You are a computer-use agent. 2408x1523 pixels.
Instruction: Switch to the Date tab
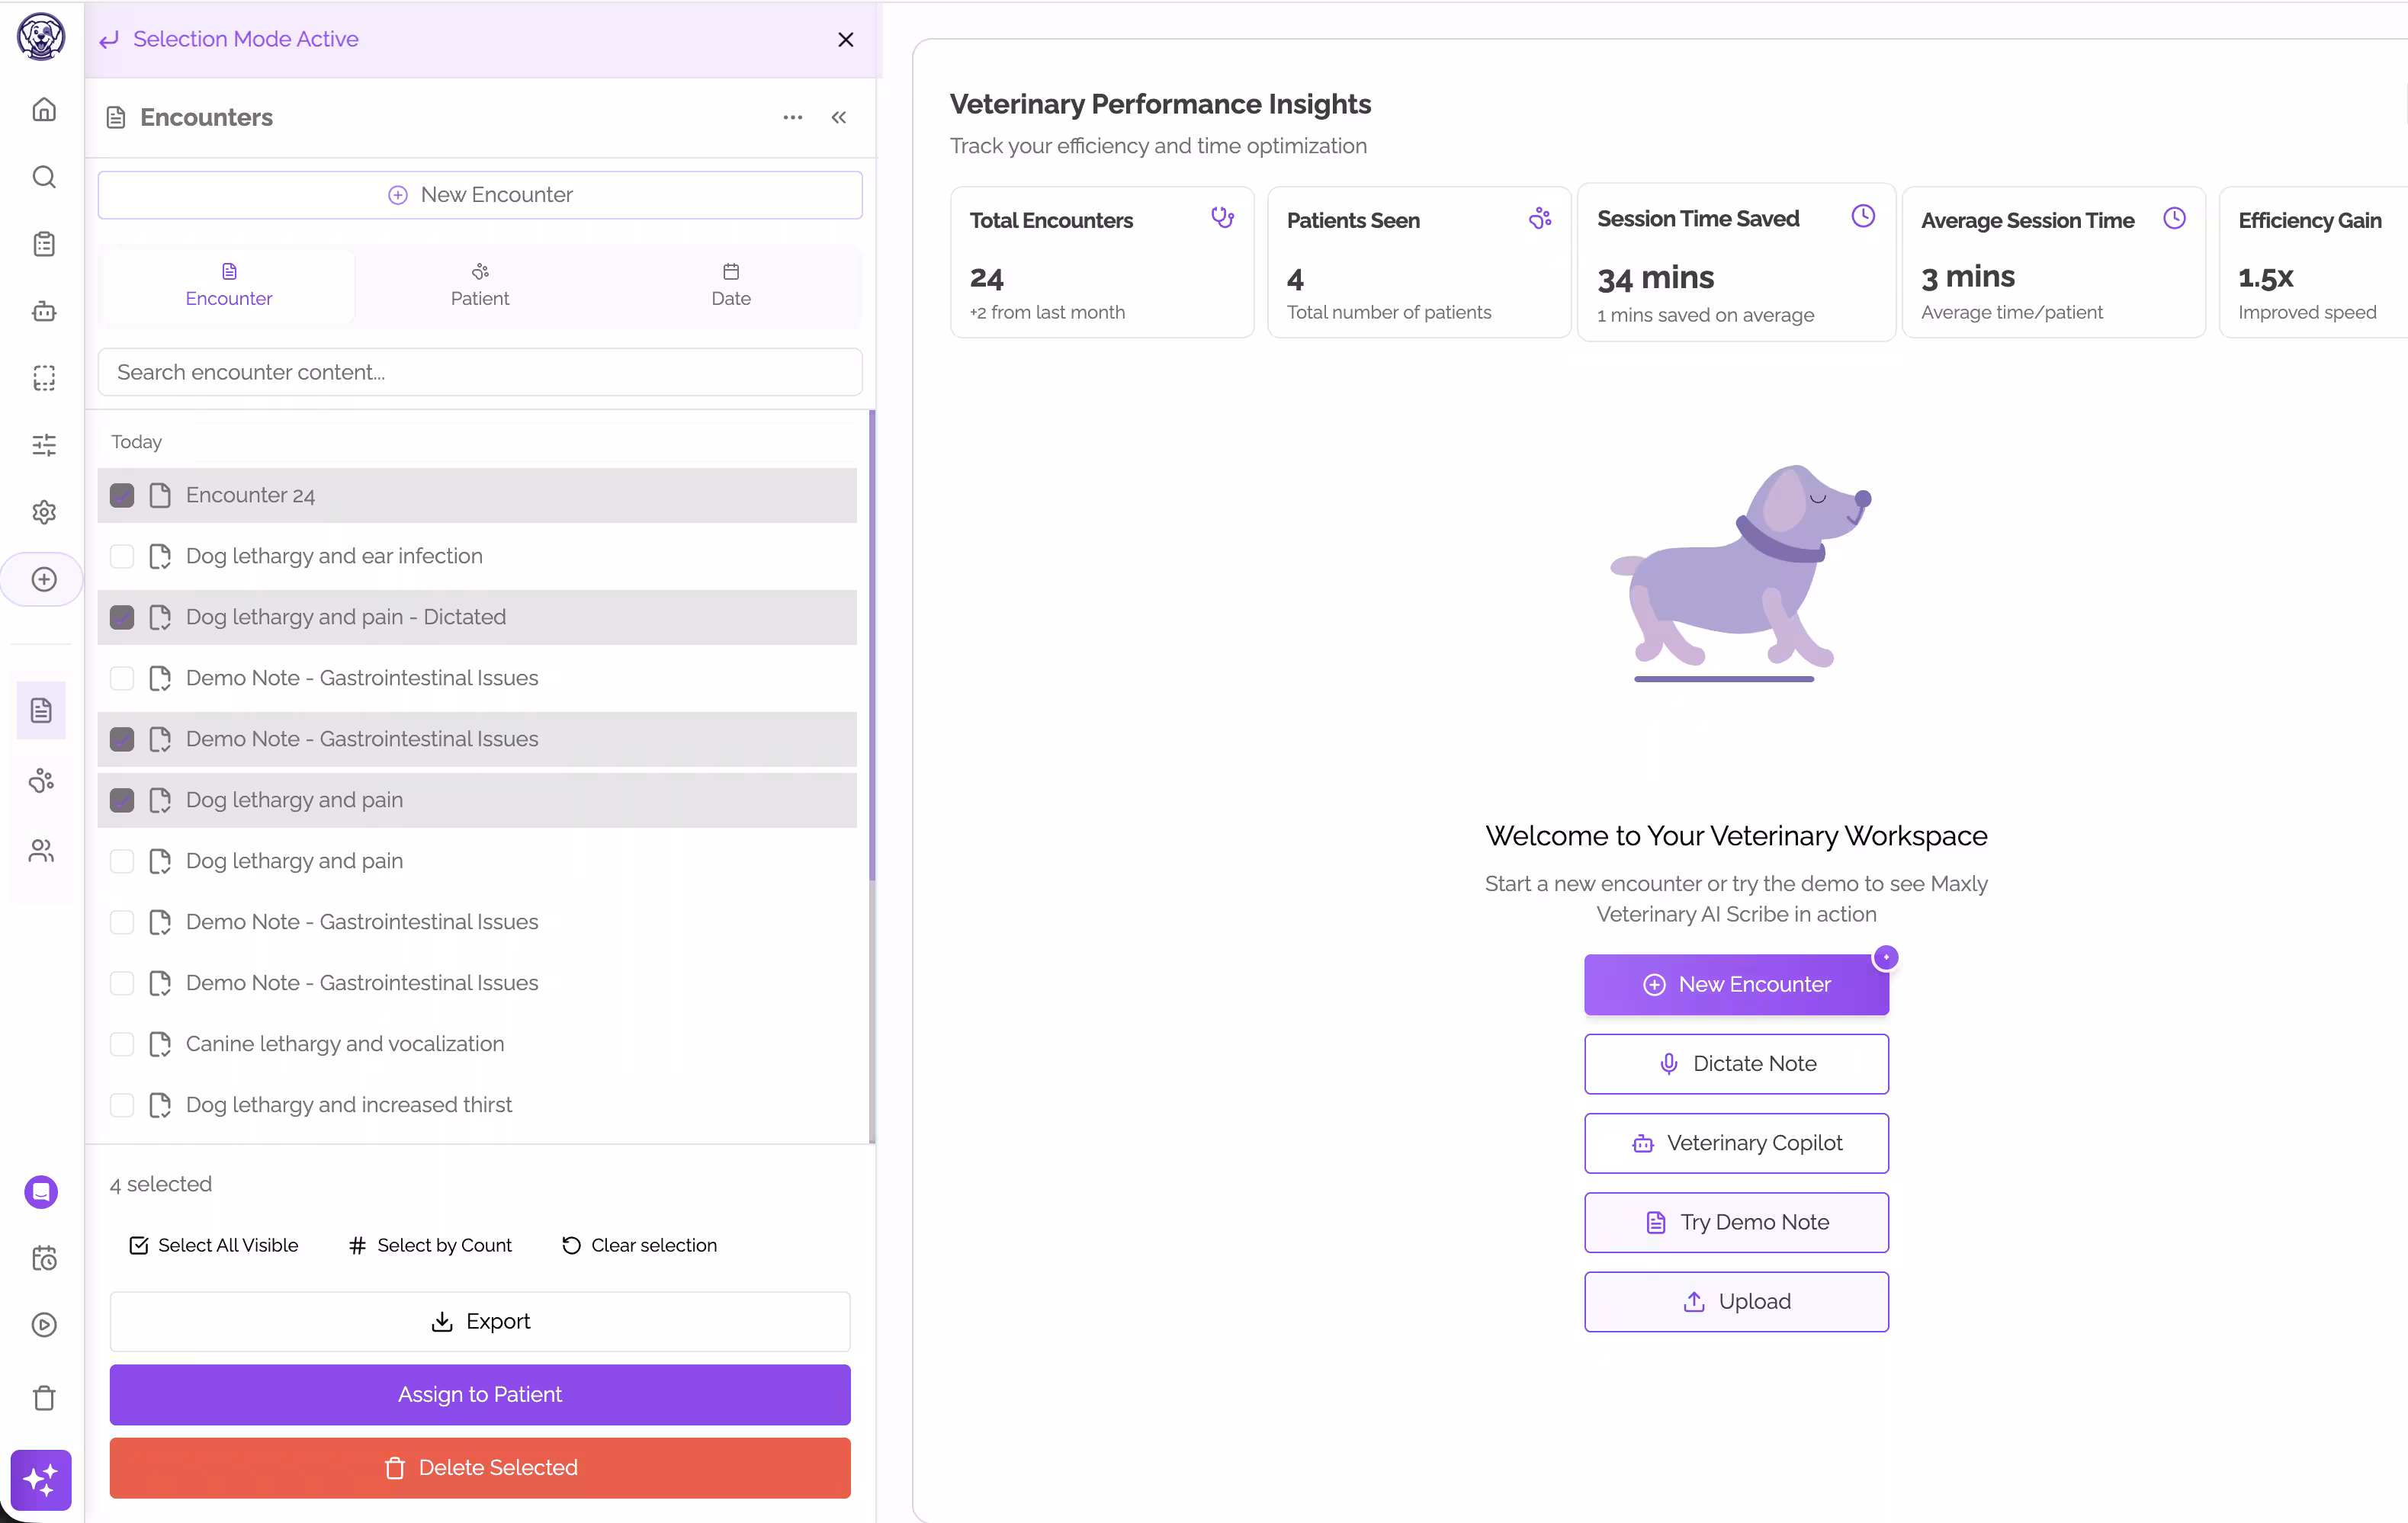(x=731, y=286)
